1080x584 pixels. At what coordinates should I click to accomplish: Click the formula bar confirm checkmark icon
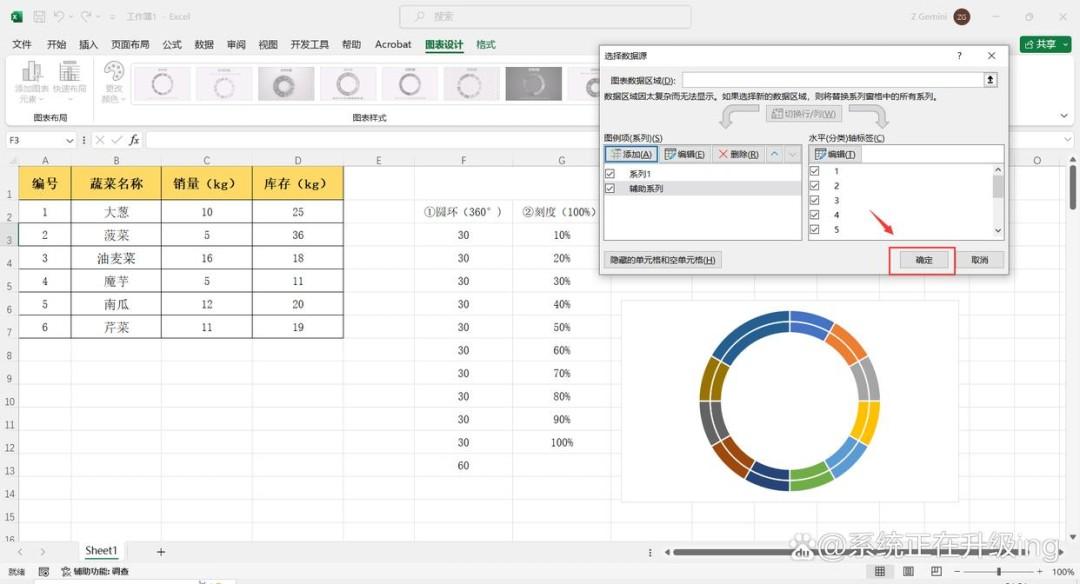click(x=116, y=140)
